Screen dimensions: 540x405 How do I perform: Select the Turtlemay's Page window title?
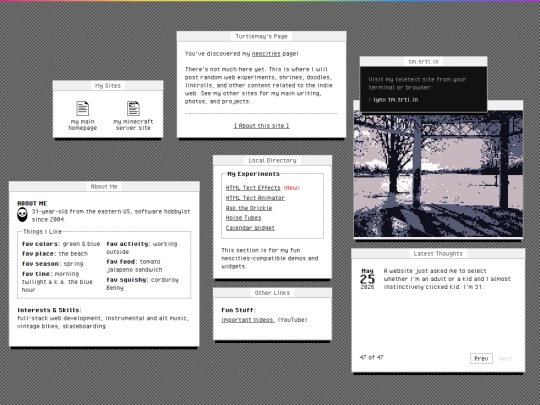click(261, 36)
